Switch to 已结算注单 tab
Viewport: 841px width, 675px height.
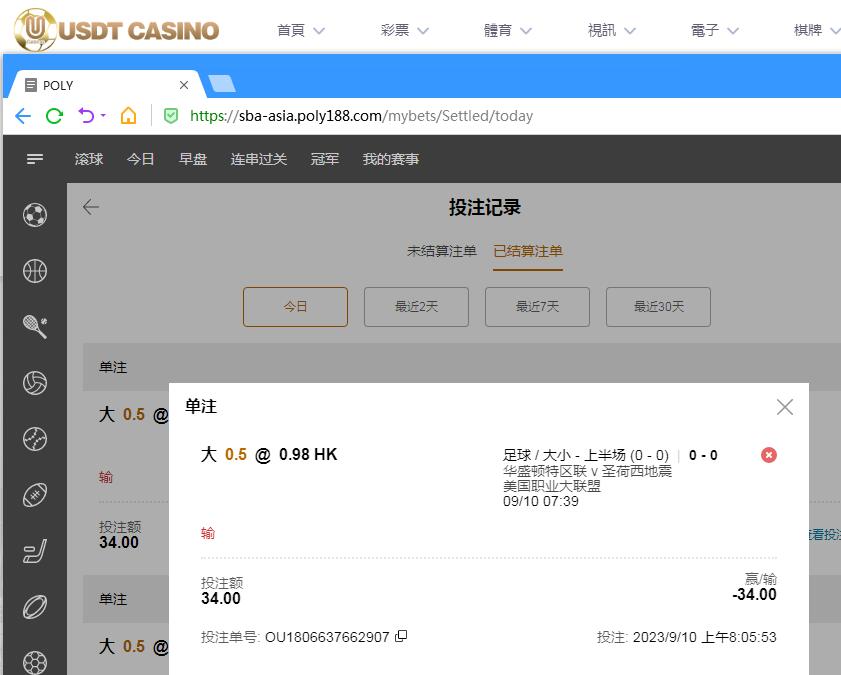point(528,251)
